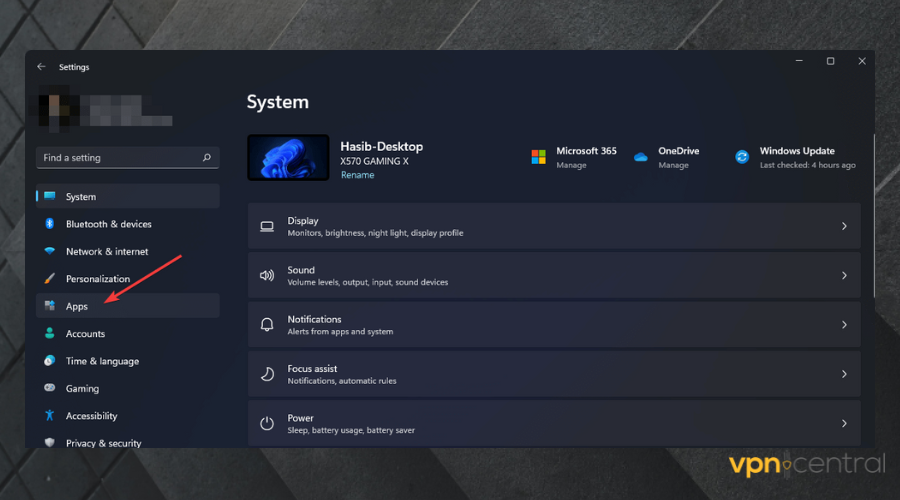The width and height of the screenshot is (900, 500).
Task: Open Windows Update status tile
Action: click(x=795, y=158)
